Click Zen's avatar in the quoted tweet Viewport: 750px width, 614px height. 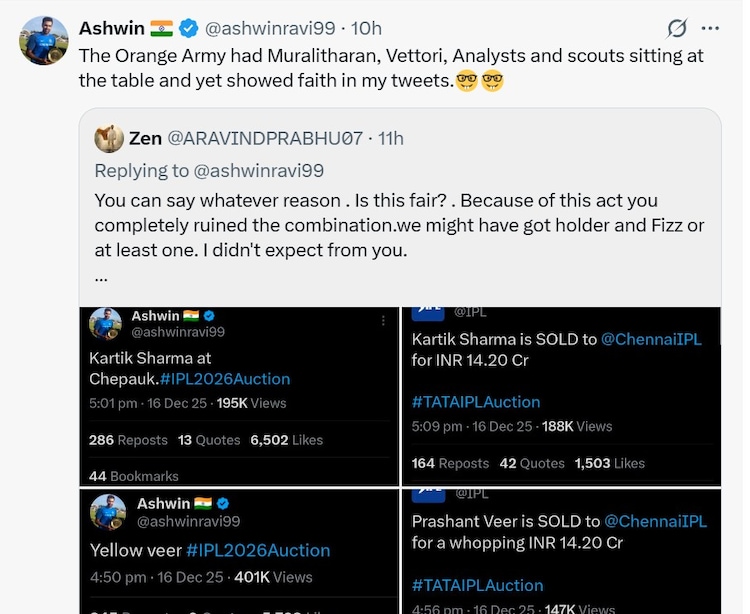(x=109, y=138)
